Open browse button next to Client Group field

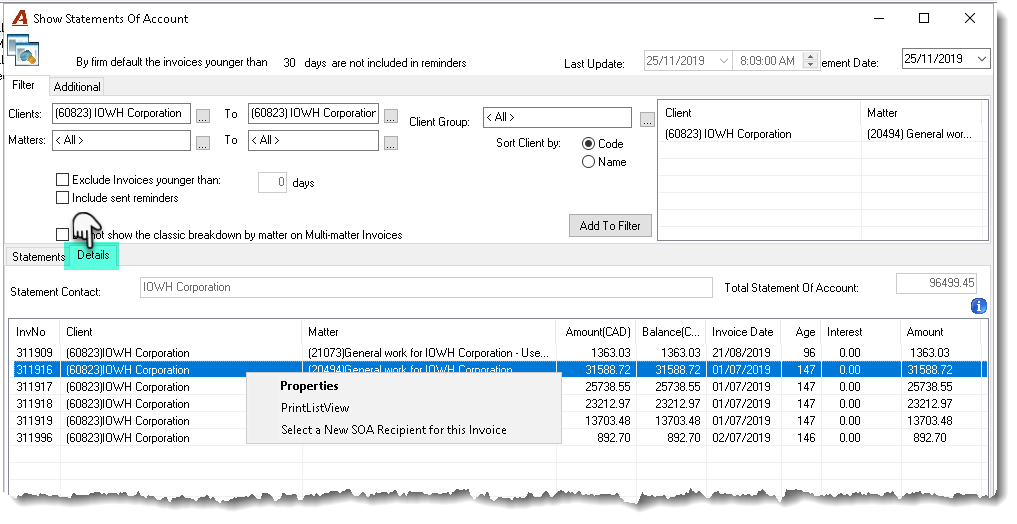[647, 120]
